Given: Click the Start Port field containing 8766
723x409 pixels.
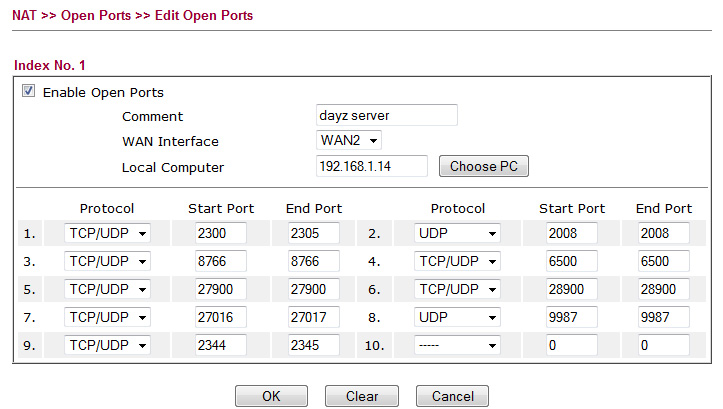Looking at the screenshot, I should tap(220, 261).
